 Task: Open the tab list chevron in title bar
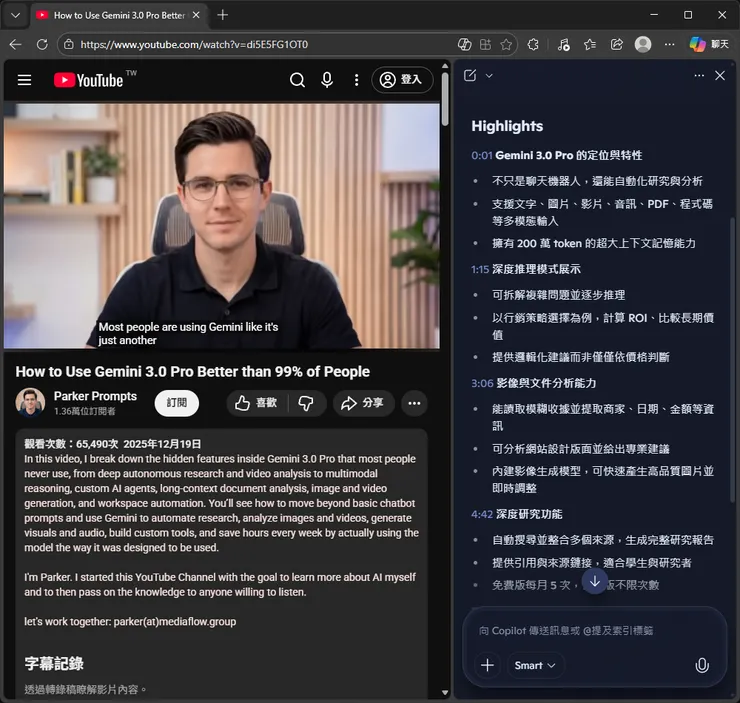pyautogui.click(x=15, y=15)
